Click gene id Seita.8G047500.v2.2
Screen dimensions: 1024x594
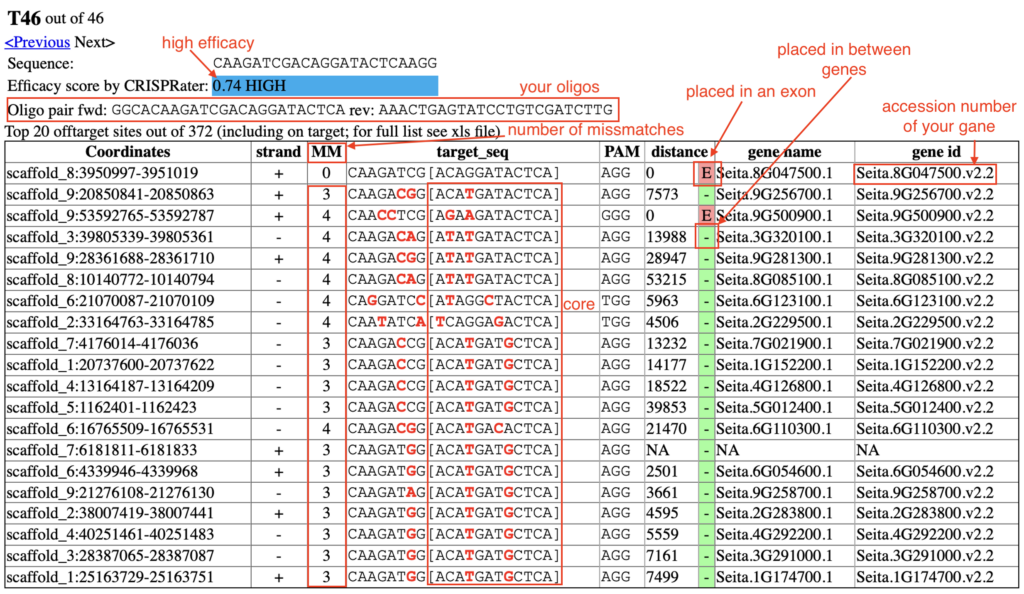coord(925,173)
